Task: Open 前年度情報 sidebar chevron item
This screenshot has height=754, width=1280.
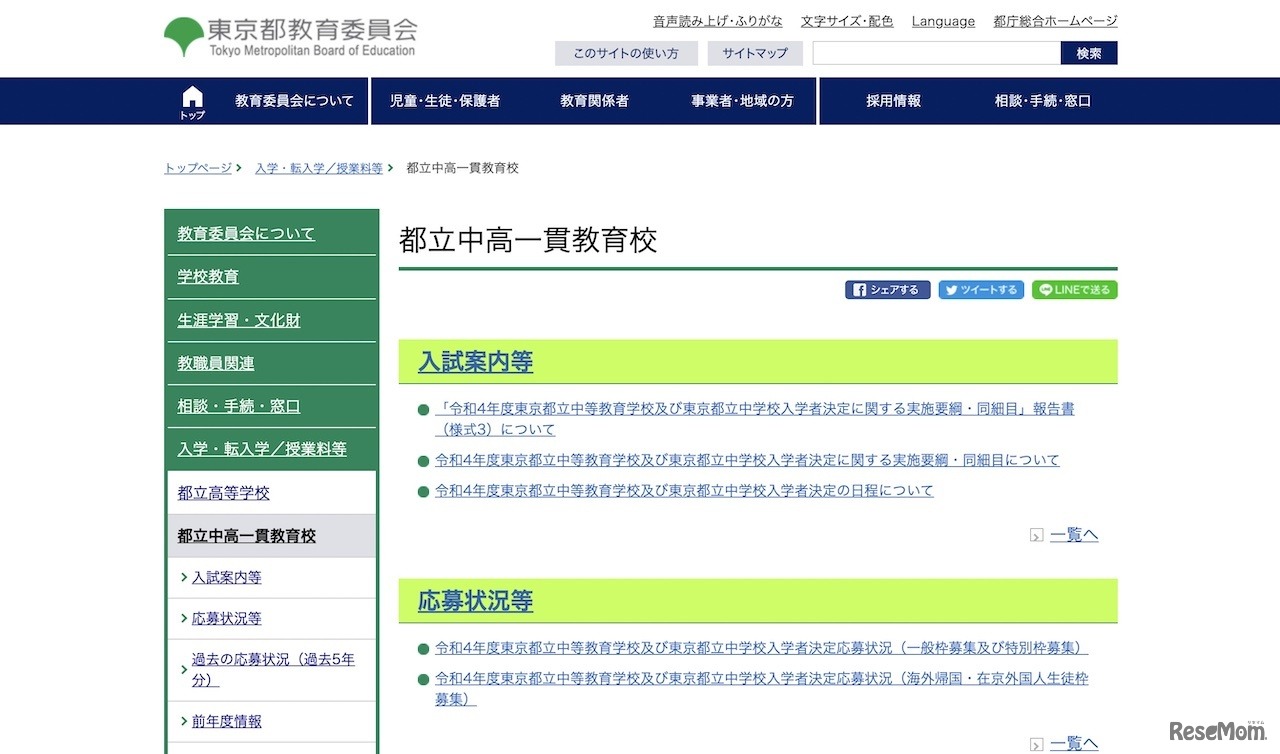Action: click(x=226, y=721)
